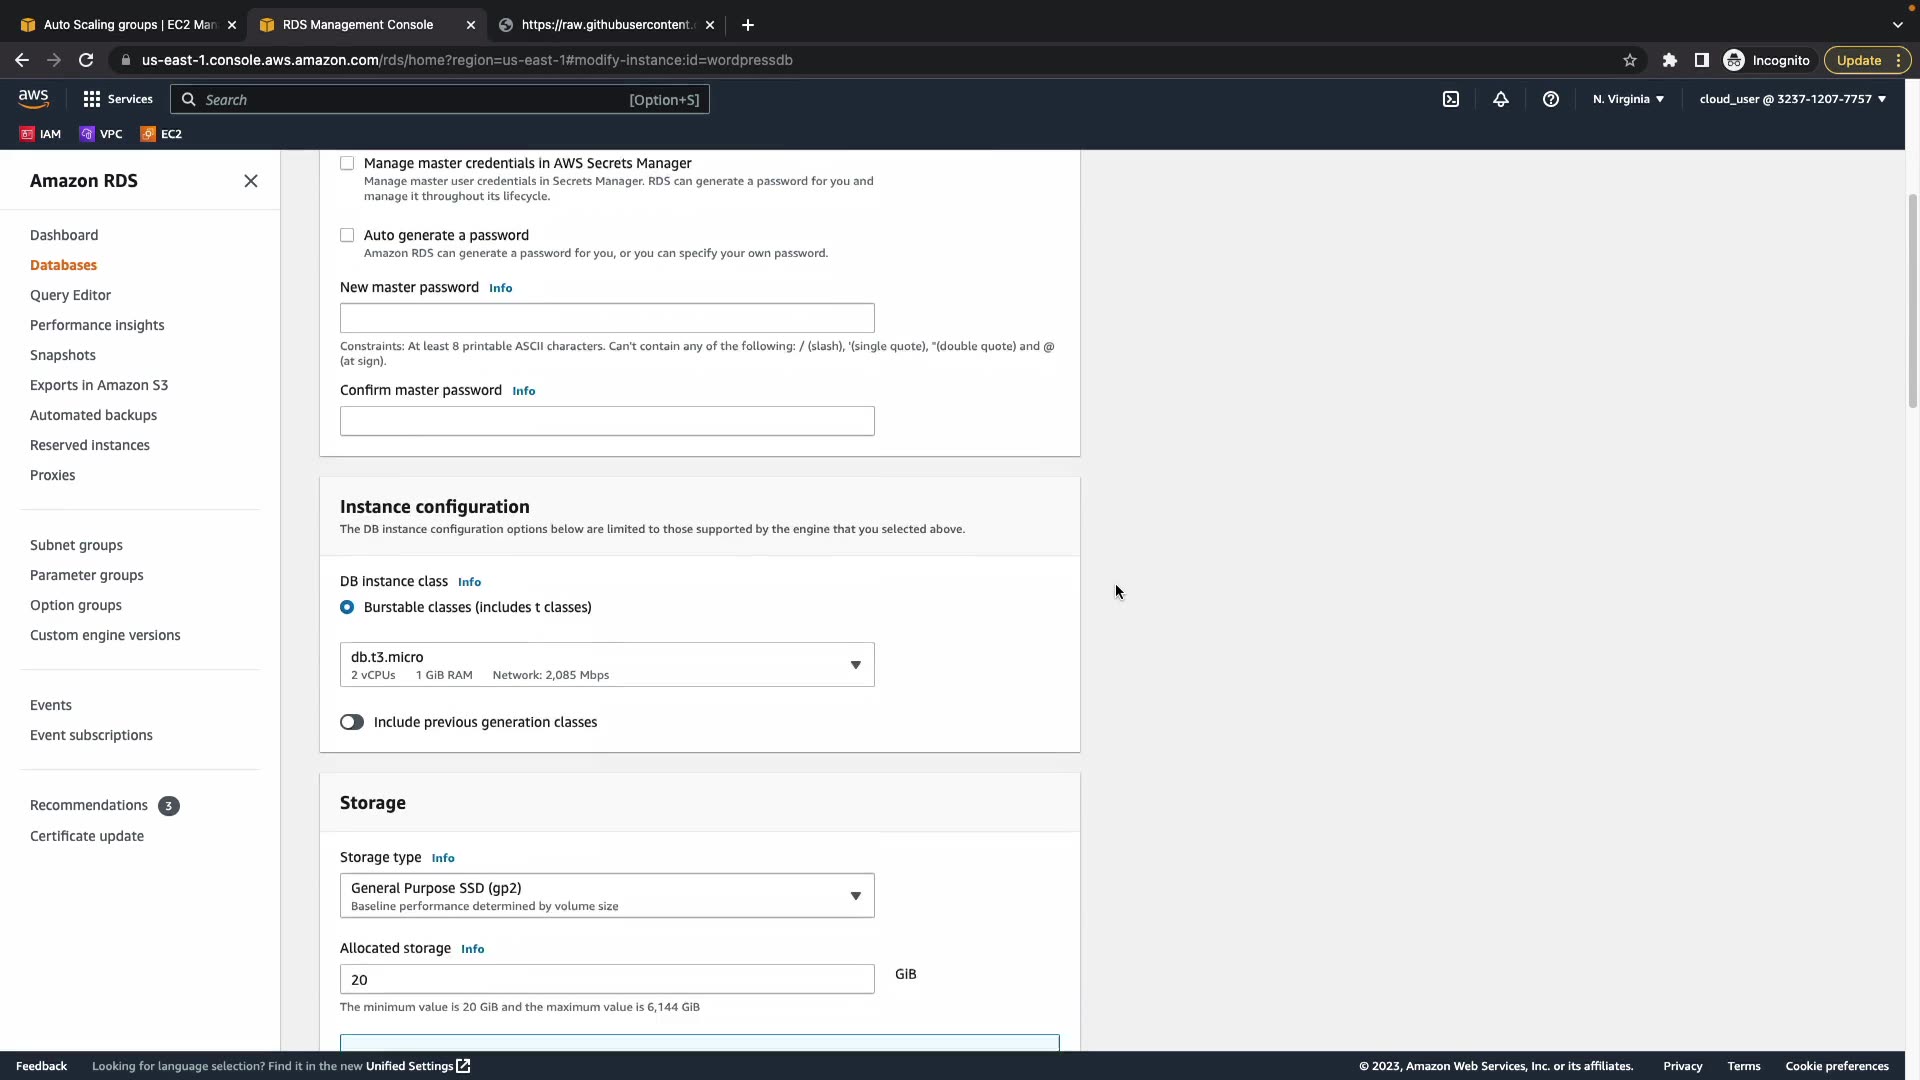Open the EC2 shortcut in favorites bar
1920x1080 pixels.
click(x=161, y=134)
